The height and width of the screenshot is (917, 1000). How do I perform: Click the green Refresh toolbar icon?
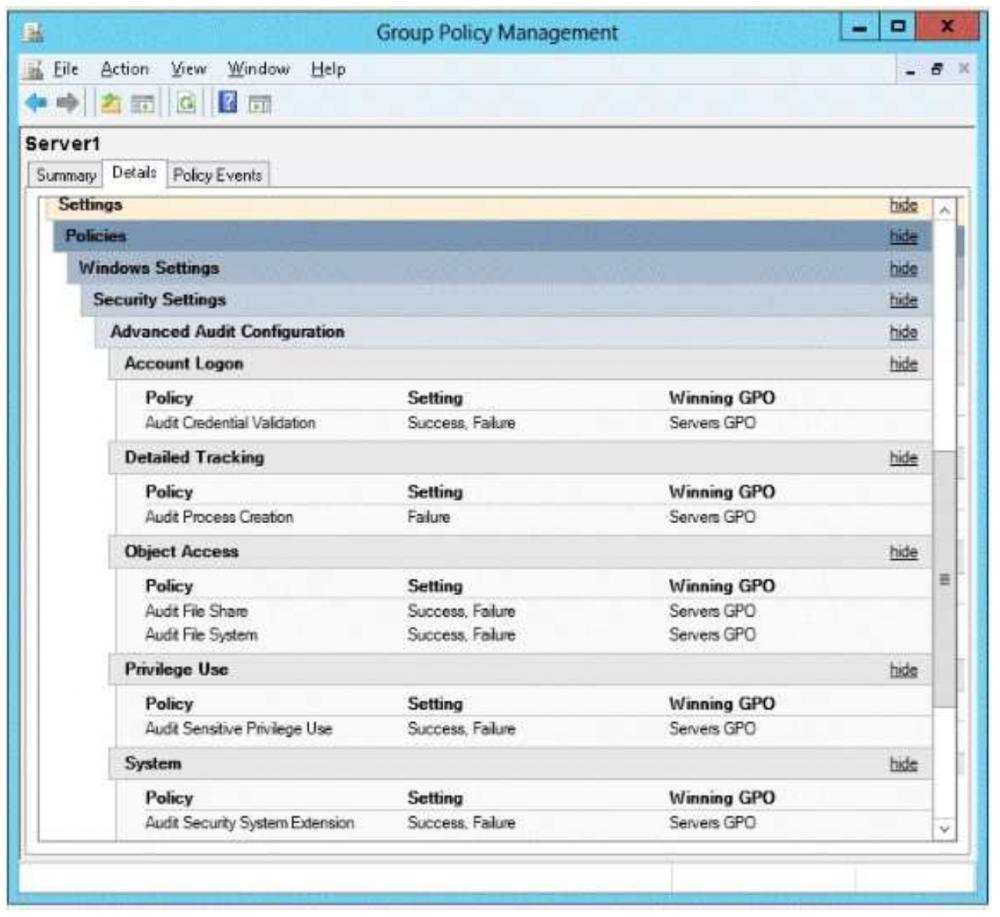point(186,103)
